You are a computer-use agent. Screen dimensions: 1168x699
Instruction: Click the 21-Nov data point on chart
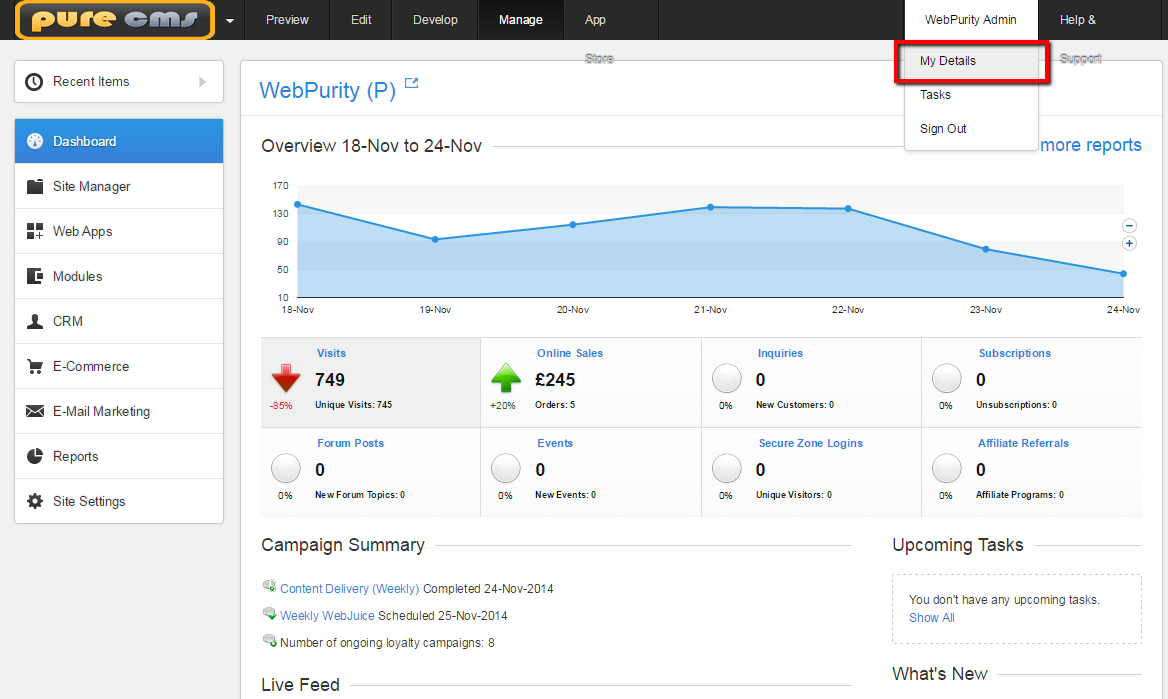710,207
